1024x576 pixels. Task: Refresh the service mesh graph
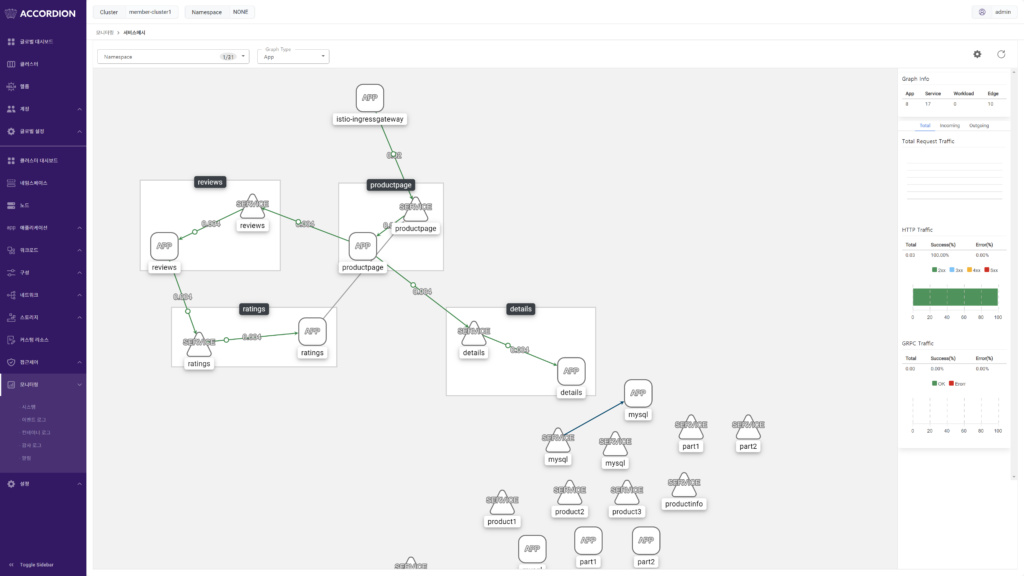pyautogui.click(x=1001, y=54)
